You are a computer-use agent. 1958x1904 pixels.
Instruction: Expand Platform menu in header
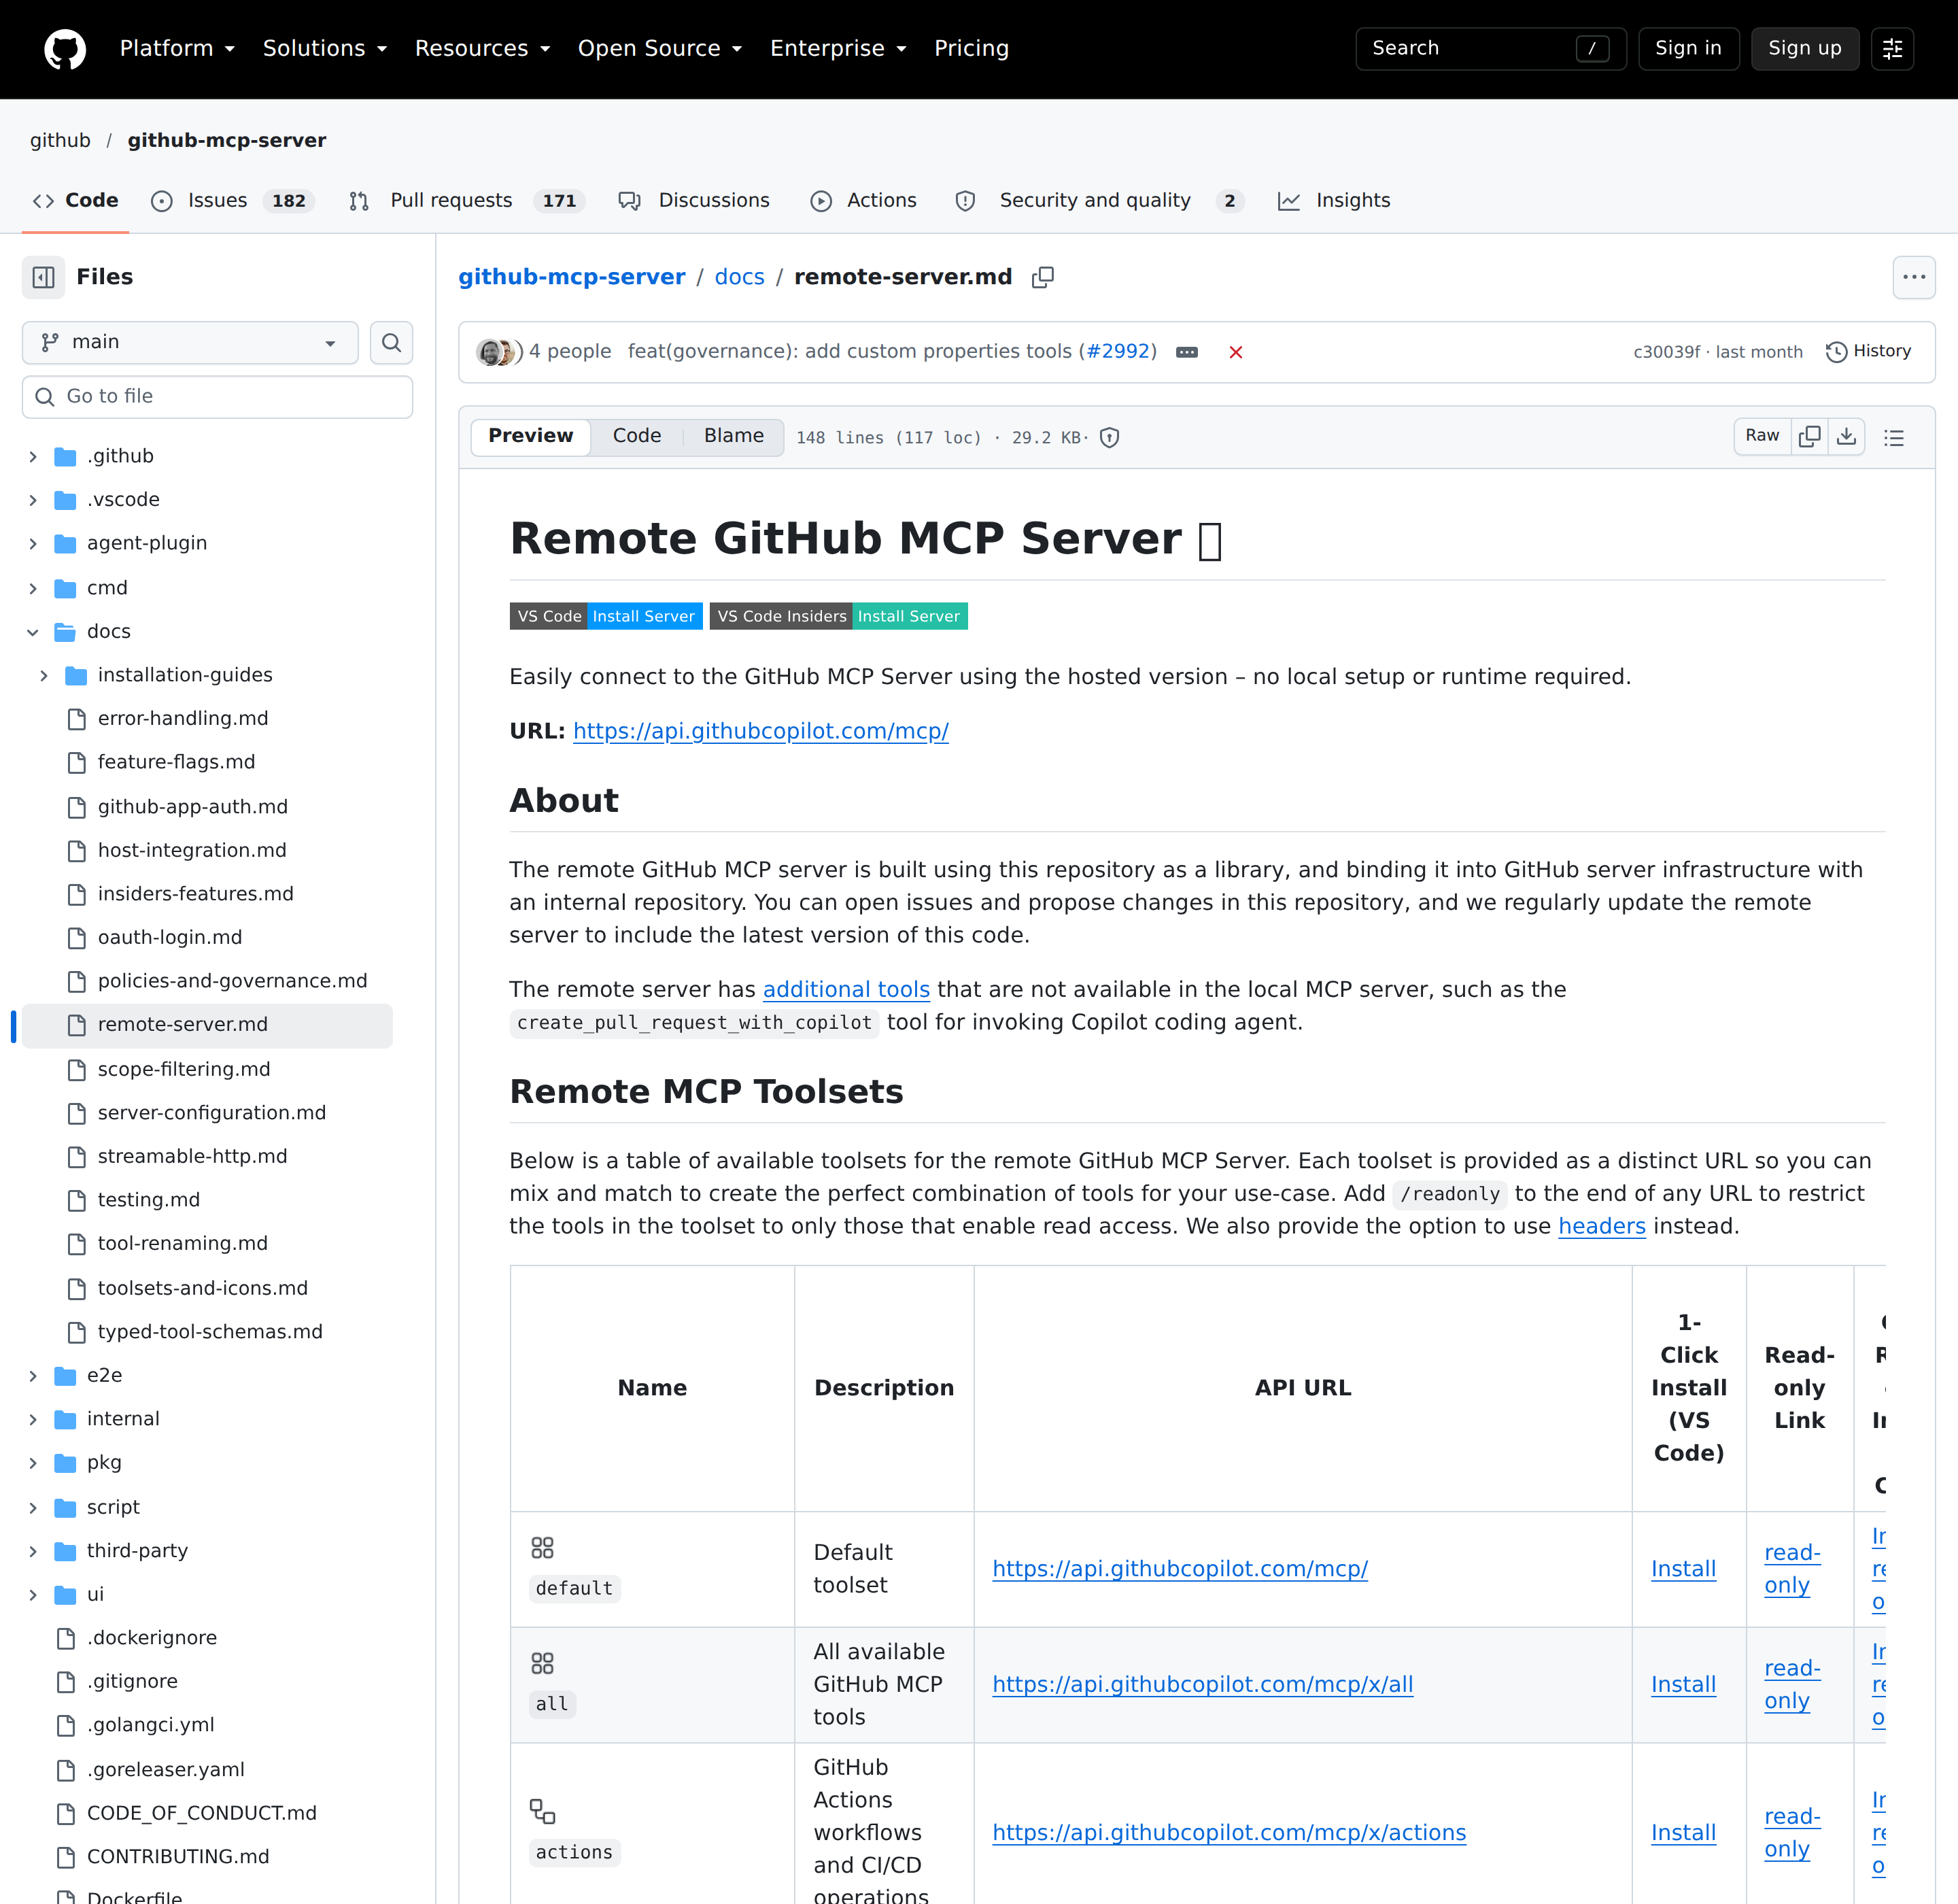[177, 48]
